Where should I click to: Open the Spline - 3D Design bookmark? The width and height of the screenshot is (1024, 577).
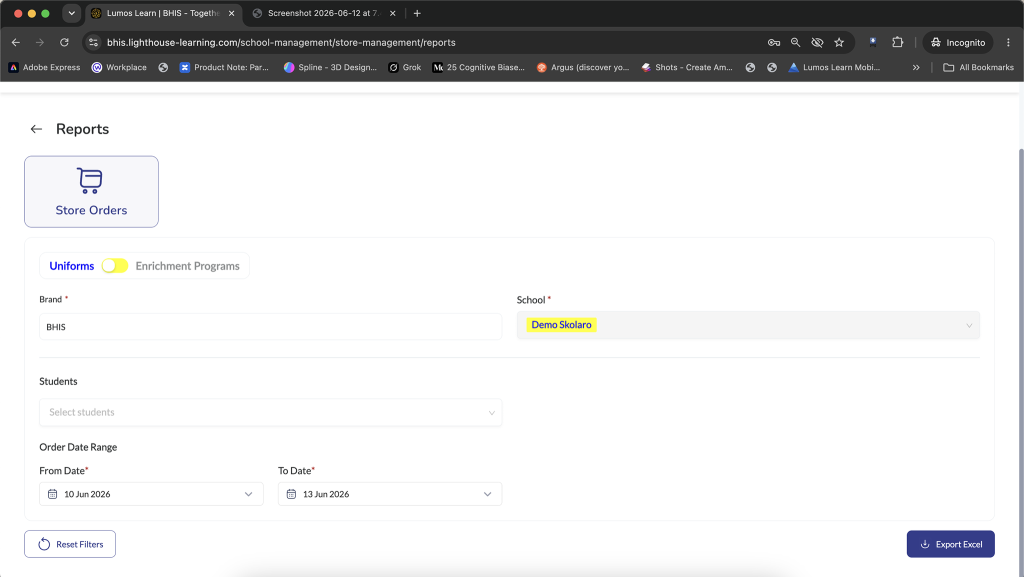point(330,67)
